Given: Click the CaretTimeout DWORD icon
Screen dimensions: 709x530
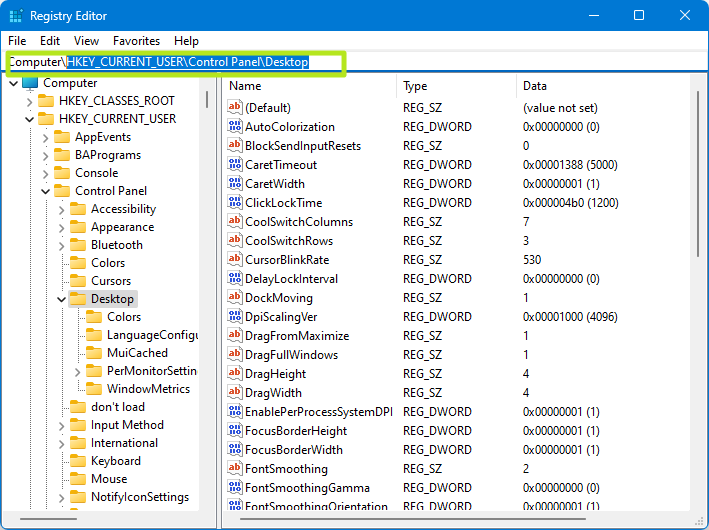Looking at the screenshot, I should click(235, 164).
